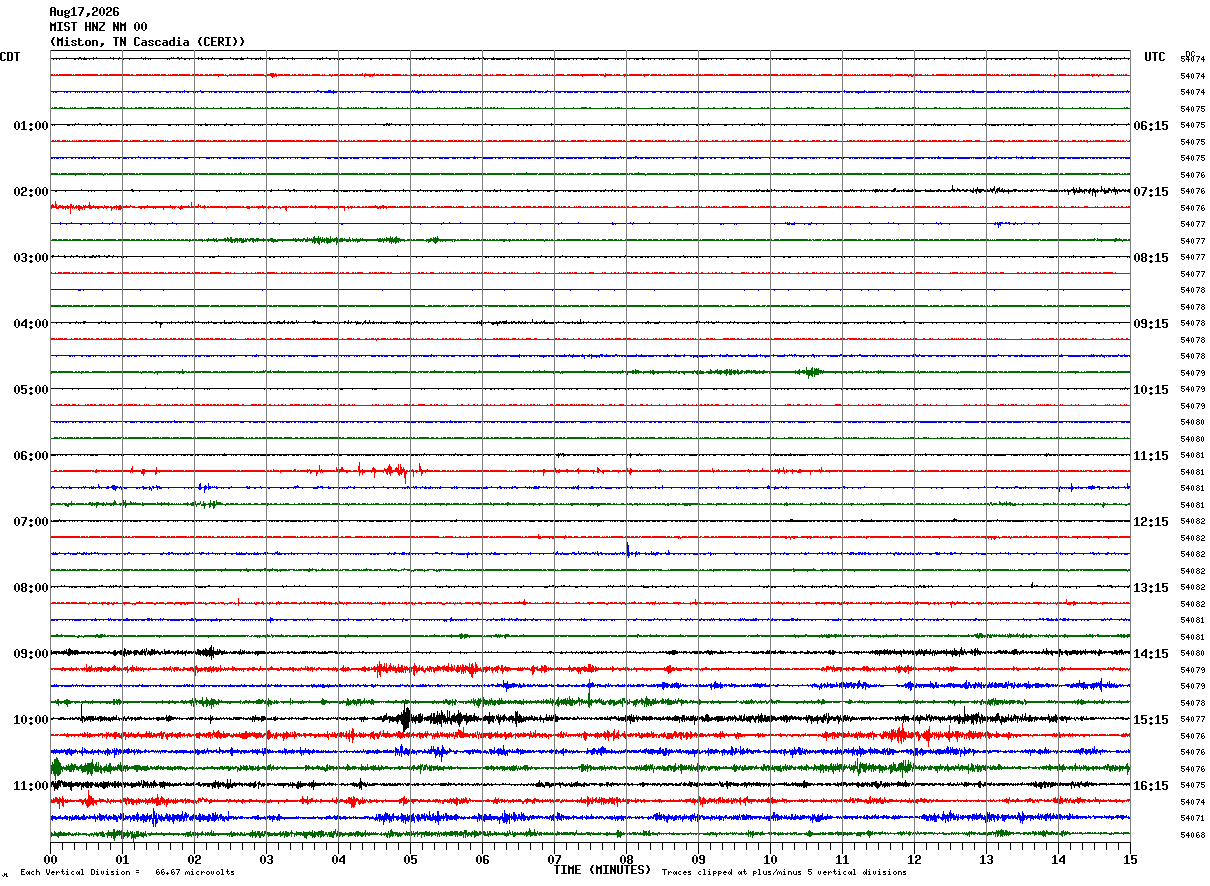Select the station code MIST HNZ NM 00
Screen dimensions: 1210x886
[98, 27]
